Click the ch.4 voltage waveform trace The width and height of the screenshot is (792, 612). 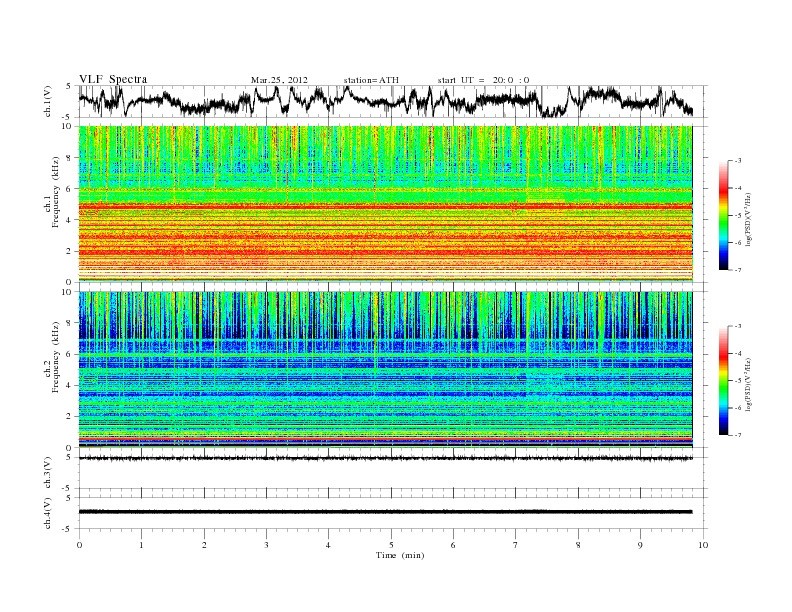[385, 512]
